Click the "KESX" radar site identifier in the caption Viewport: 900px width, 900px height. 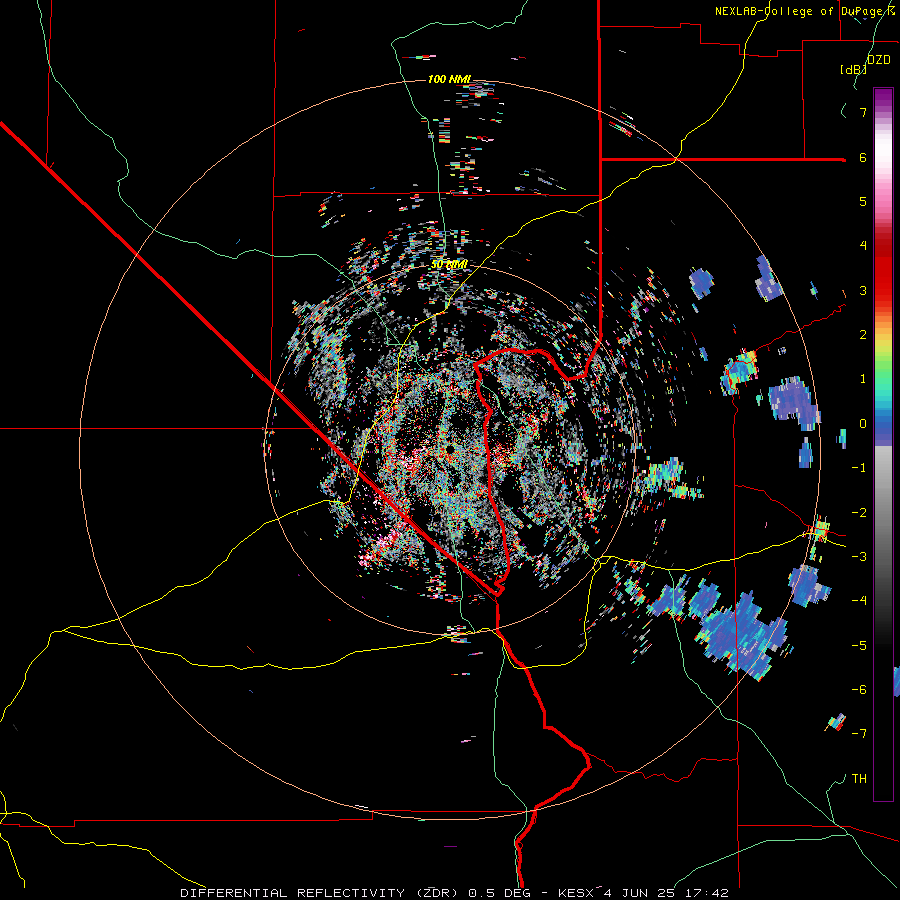[575, 893]
